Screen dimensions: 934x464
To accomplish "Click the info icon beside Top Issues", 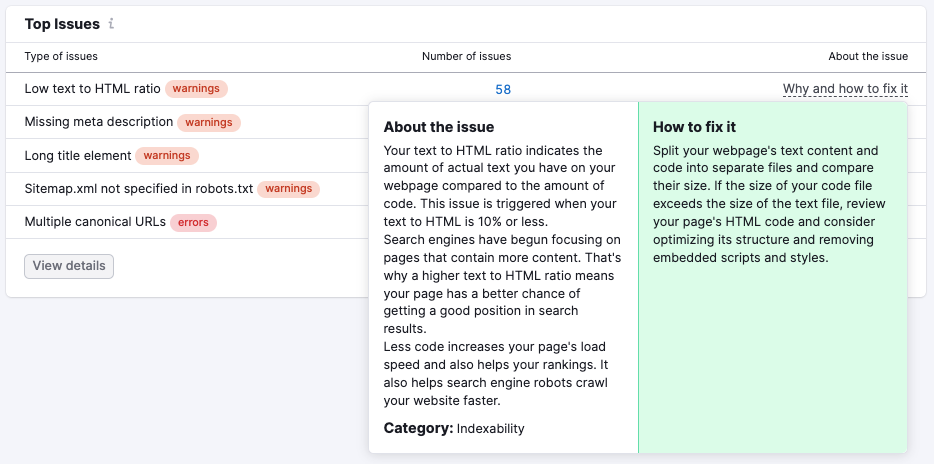I will pyautogui.click(x=111, y=24).
